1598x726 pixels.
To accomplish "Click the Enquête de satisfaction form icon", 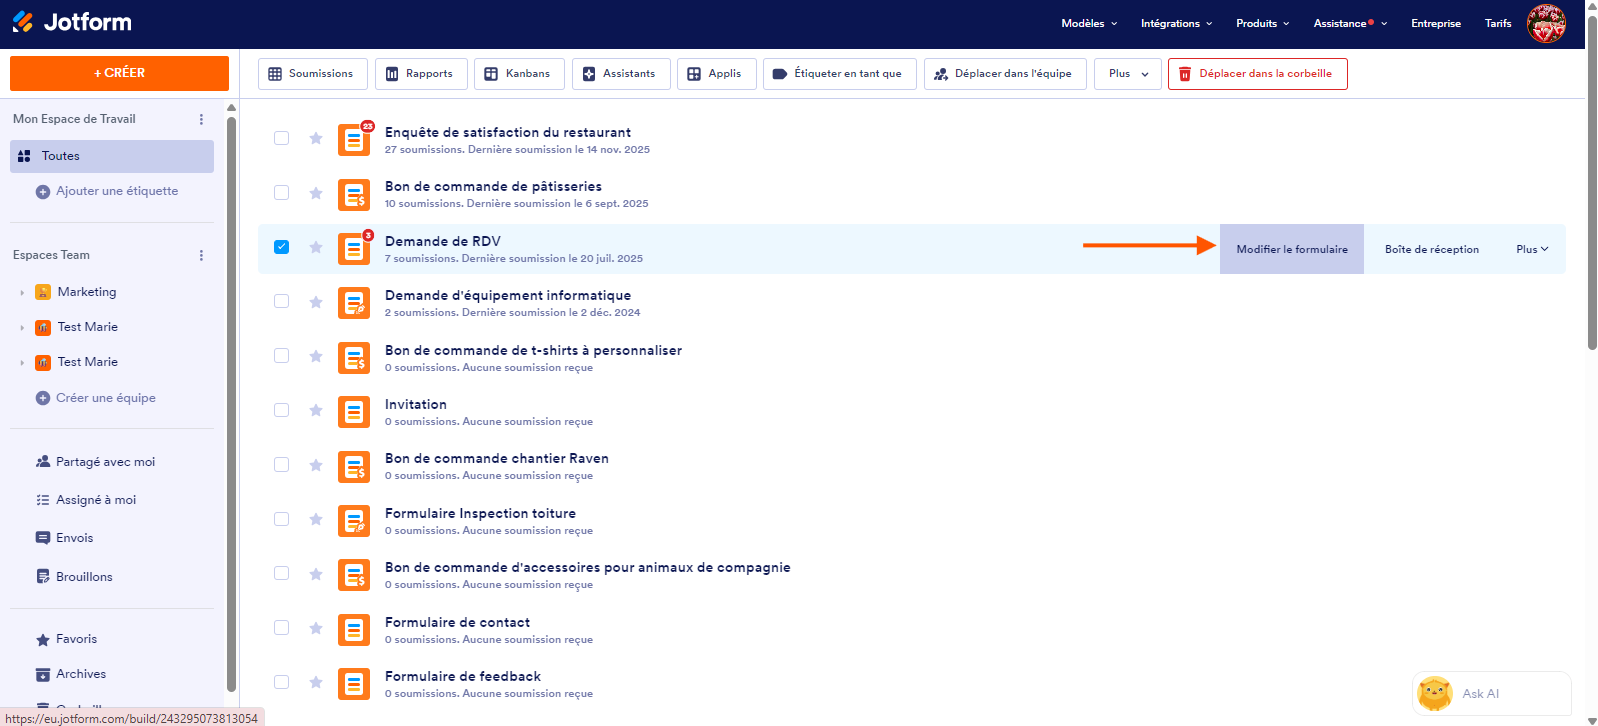I will pos(354,140).
